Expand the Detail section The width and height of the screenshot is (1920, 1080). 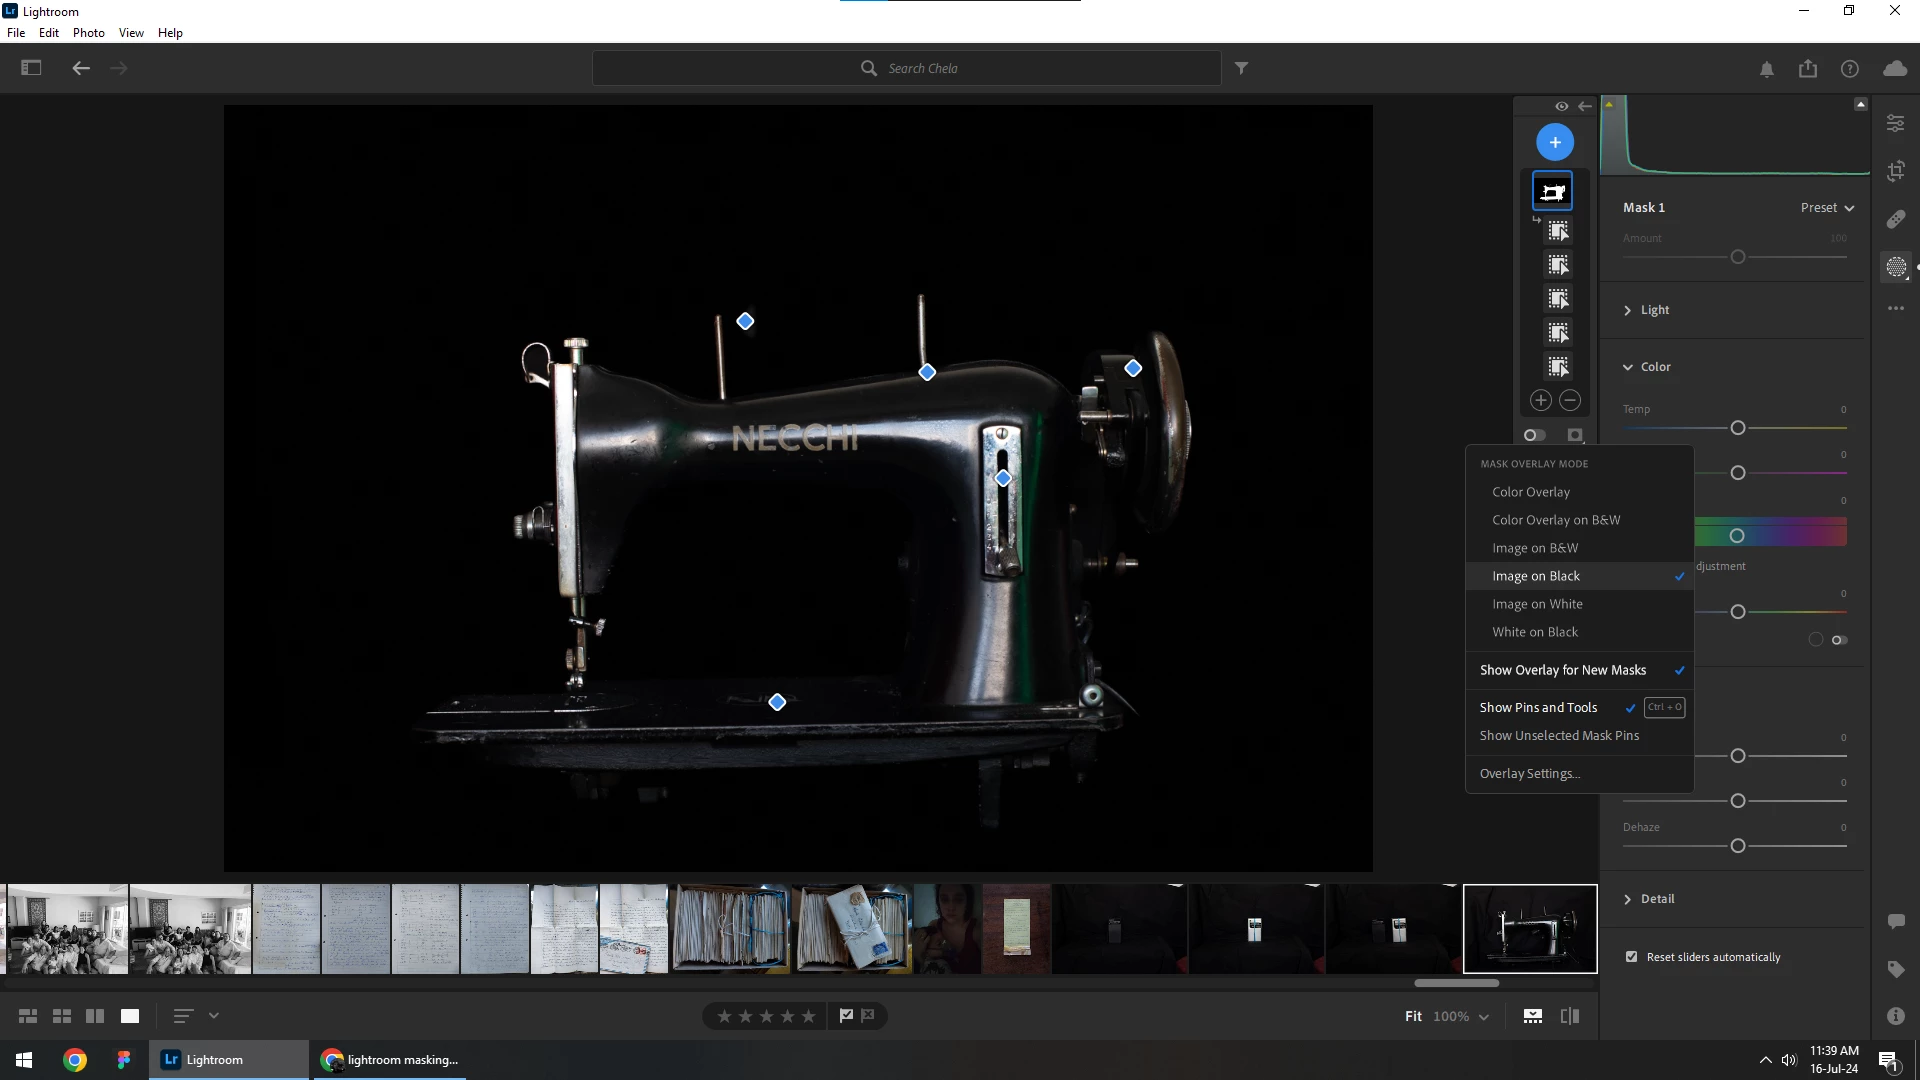(x=1656, y=899)
